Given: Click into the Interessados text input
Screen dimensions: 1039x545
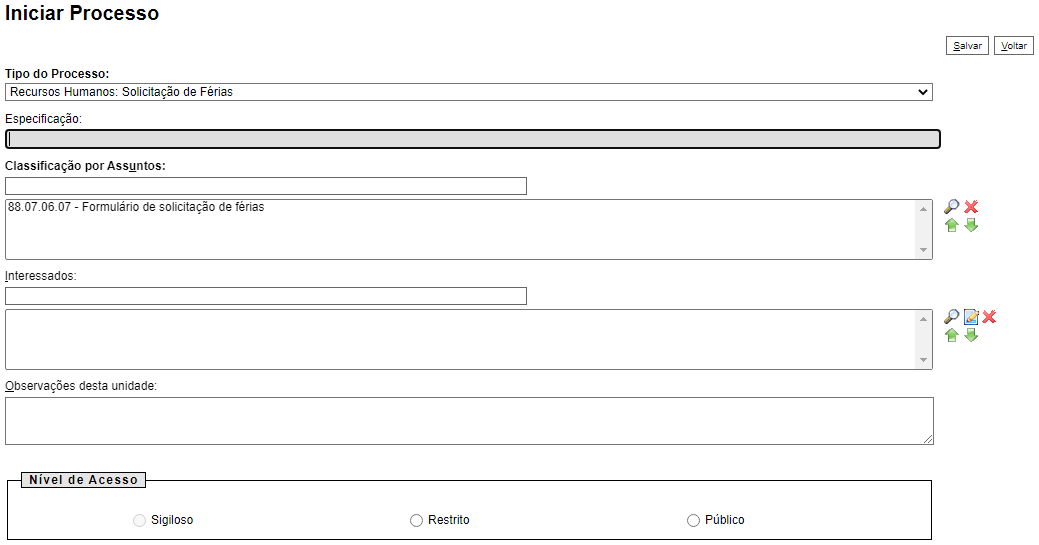Looking at the screenshot, I should tap(265, 296).
